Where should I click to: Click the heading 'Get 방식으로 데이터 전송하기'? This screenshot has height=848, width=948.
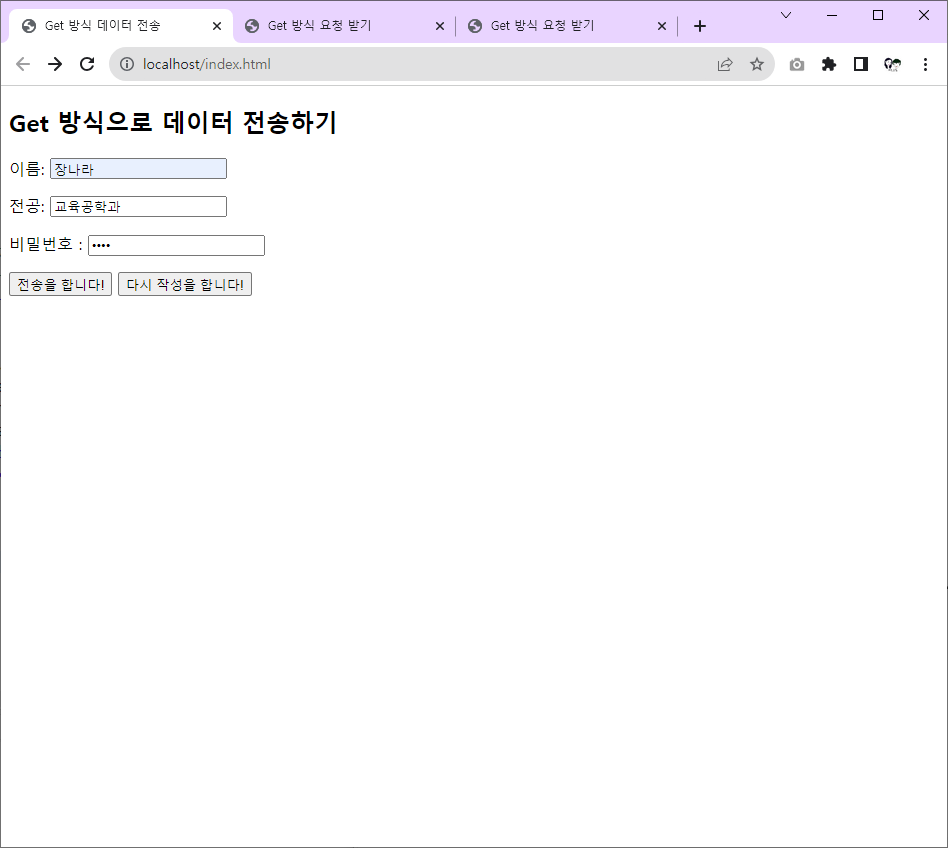(173, 123)
